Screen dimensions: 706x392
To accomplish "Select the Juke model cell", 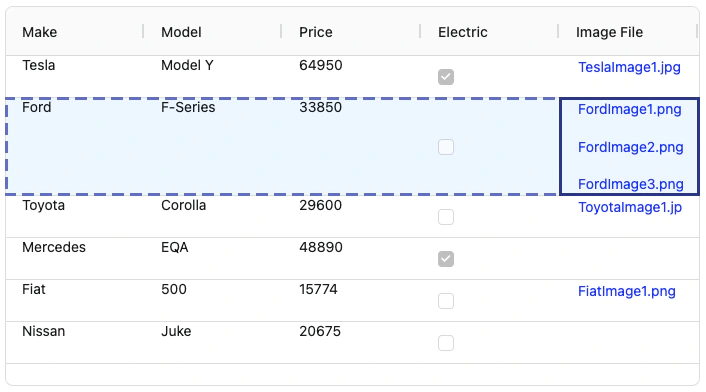I will point(176,331).
